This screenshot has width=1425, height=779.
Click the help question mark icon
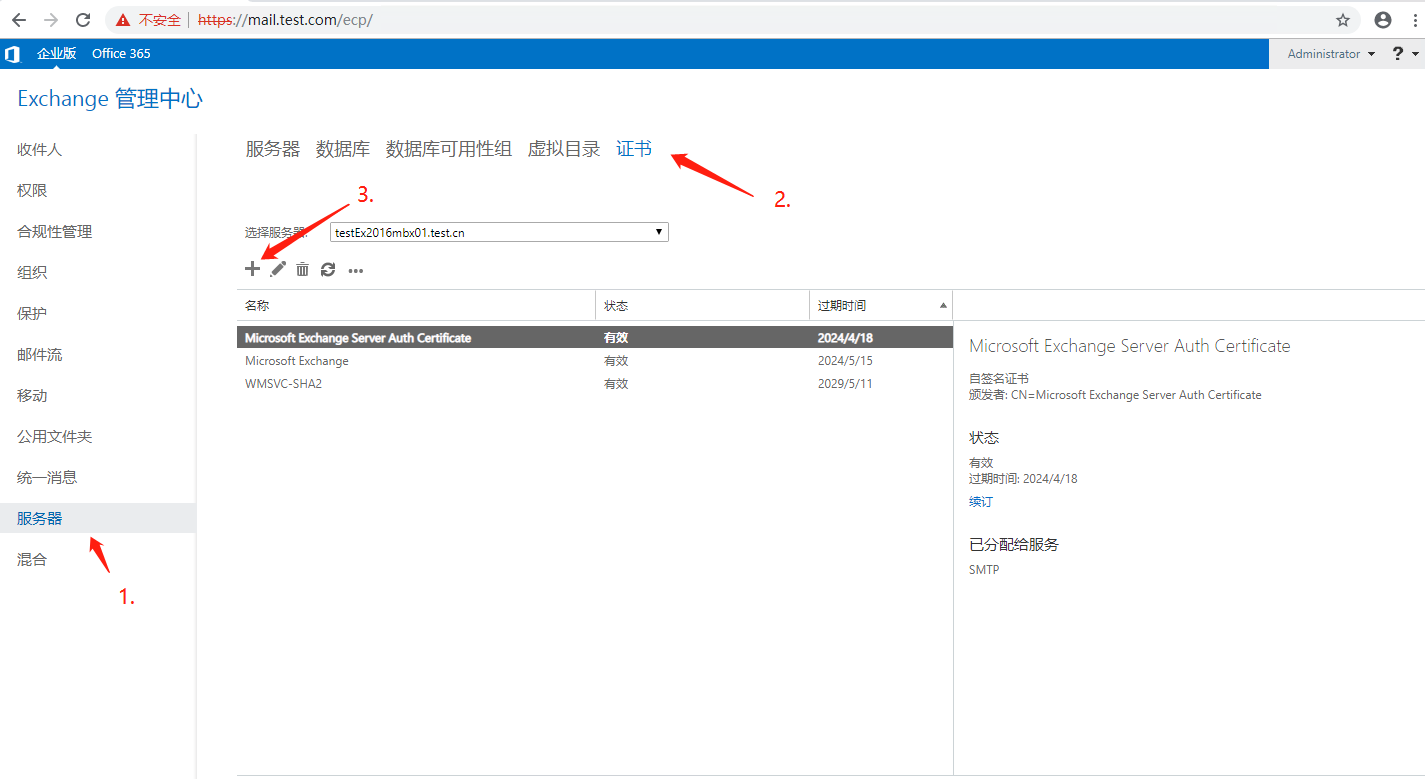tap(1398, 54)
